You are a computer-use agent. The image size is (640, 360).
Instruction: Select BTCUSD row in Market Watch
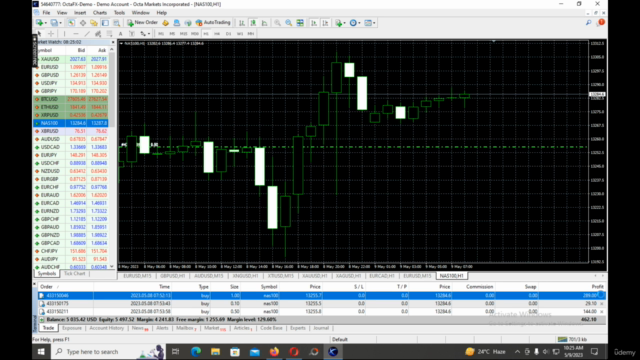[71, 99]
